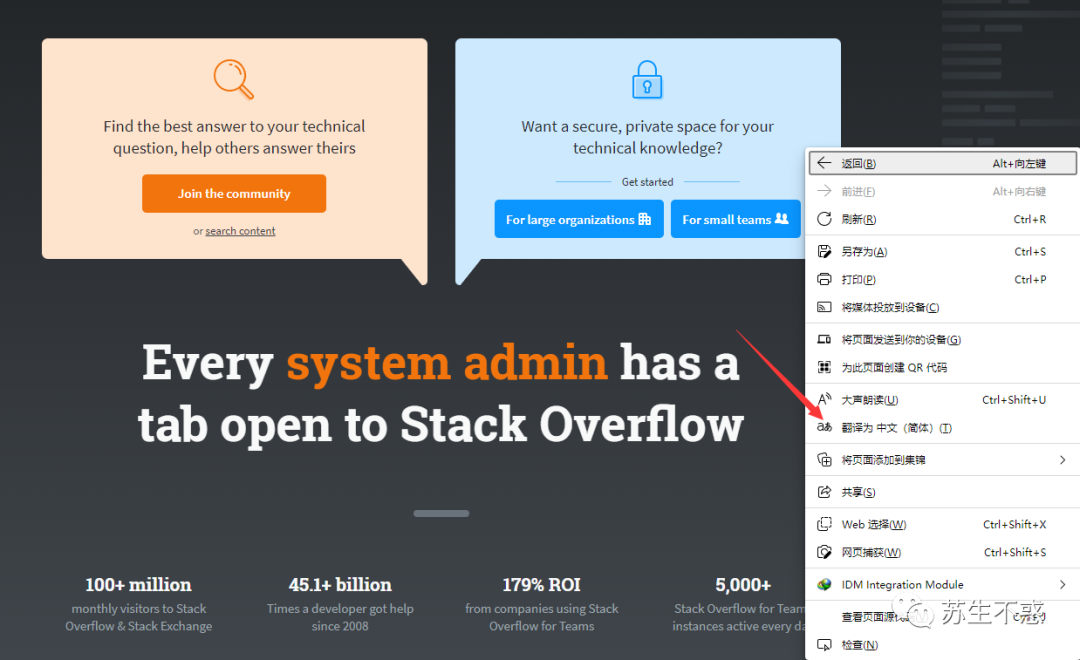This screenshot has height=660, width=1080.
Task: Choose 检查(N) at menu bottom
Action: [x=942, y=645]
